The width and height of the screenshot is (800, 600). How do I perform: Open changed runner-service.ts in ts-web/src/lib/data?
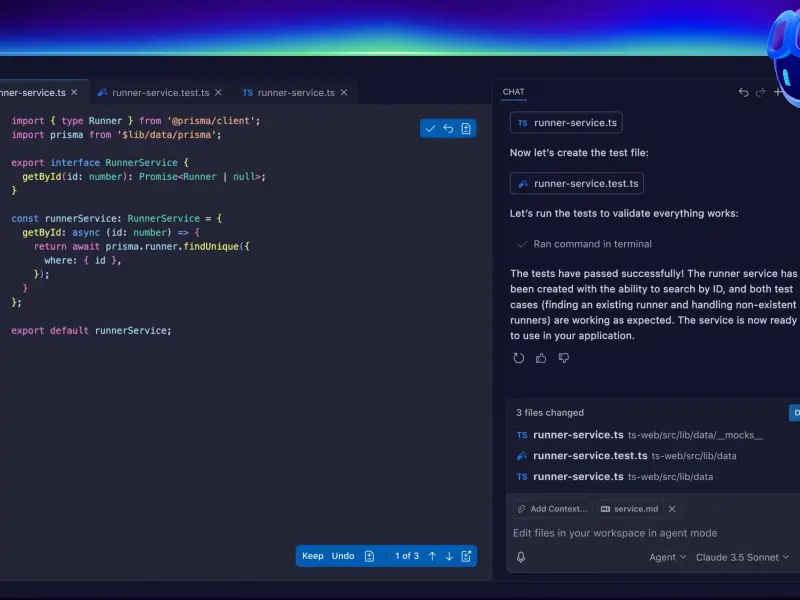click(615, 477)
